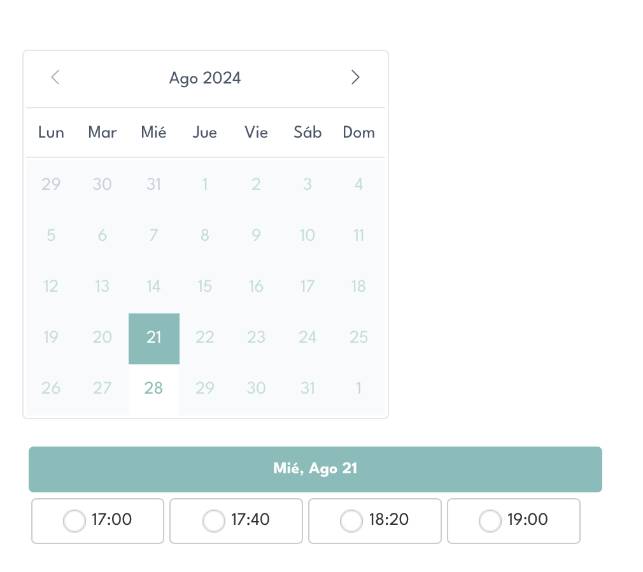Click the Mié, Ago 21 header bar
Screen dimensions: 643x572
(x=315, y=469)
